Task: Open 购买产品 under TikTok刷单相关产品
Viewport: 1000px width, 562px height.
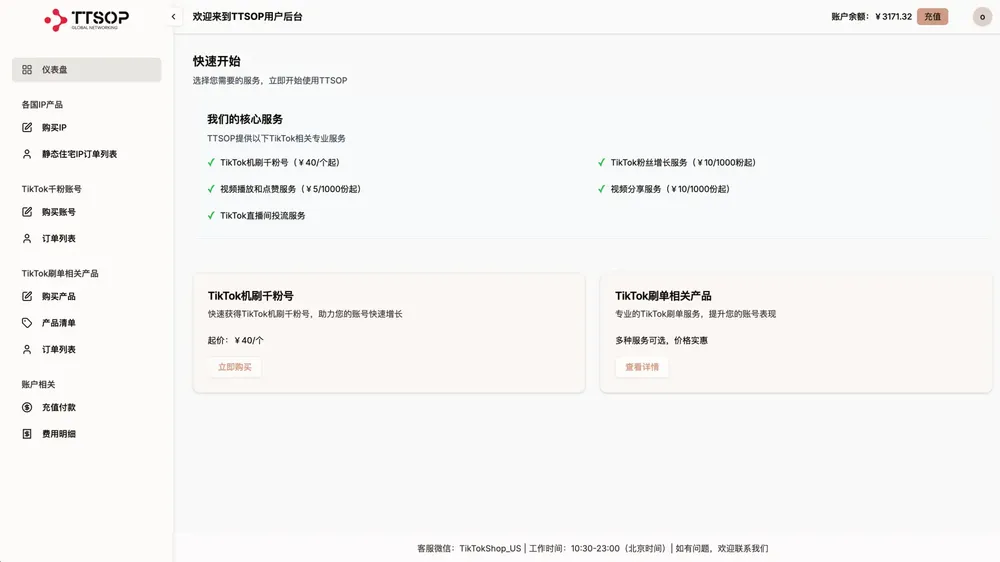Action: [x=58, y=297]
